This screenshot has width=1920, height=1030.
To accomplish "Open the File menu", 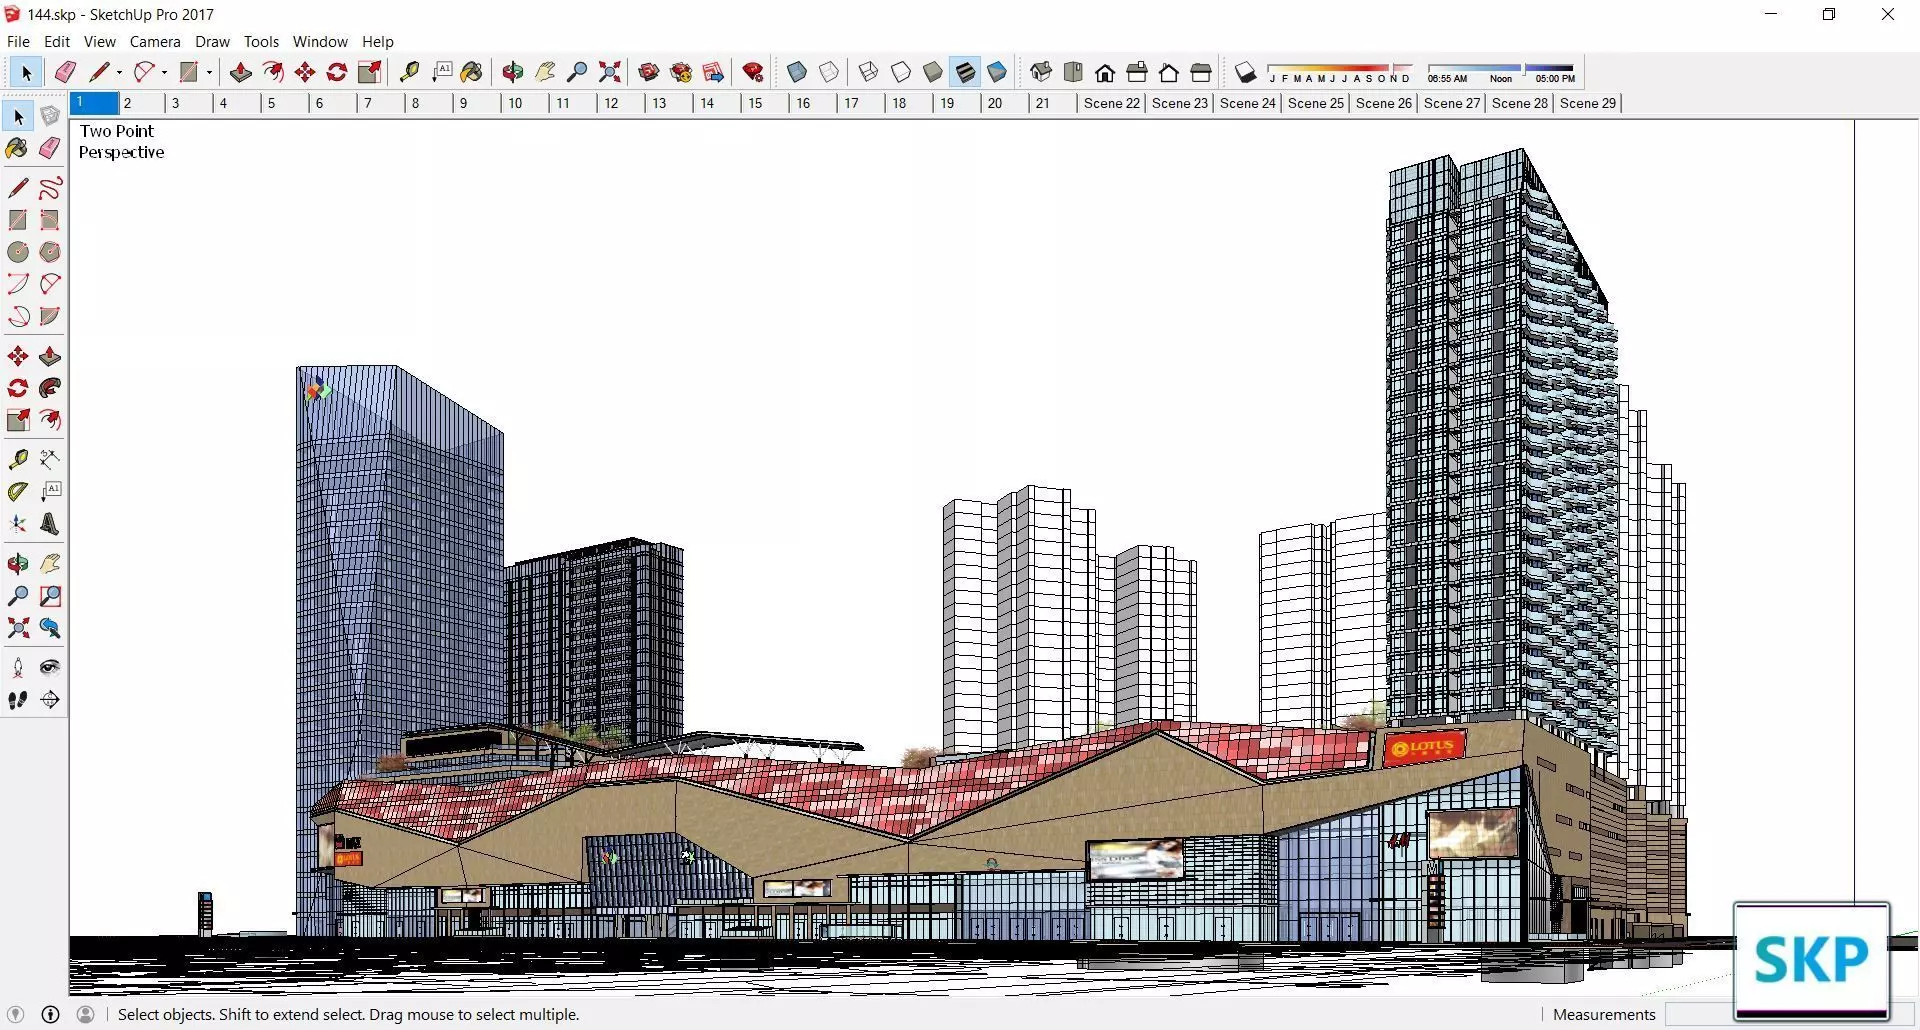I will click(18, 41).
